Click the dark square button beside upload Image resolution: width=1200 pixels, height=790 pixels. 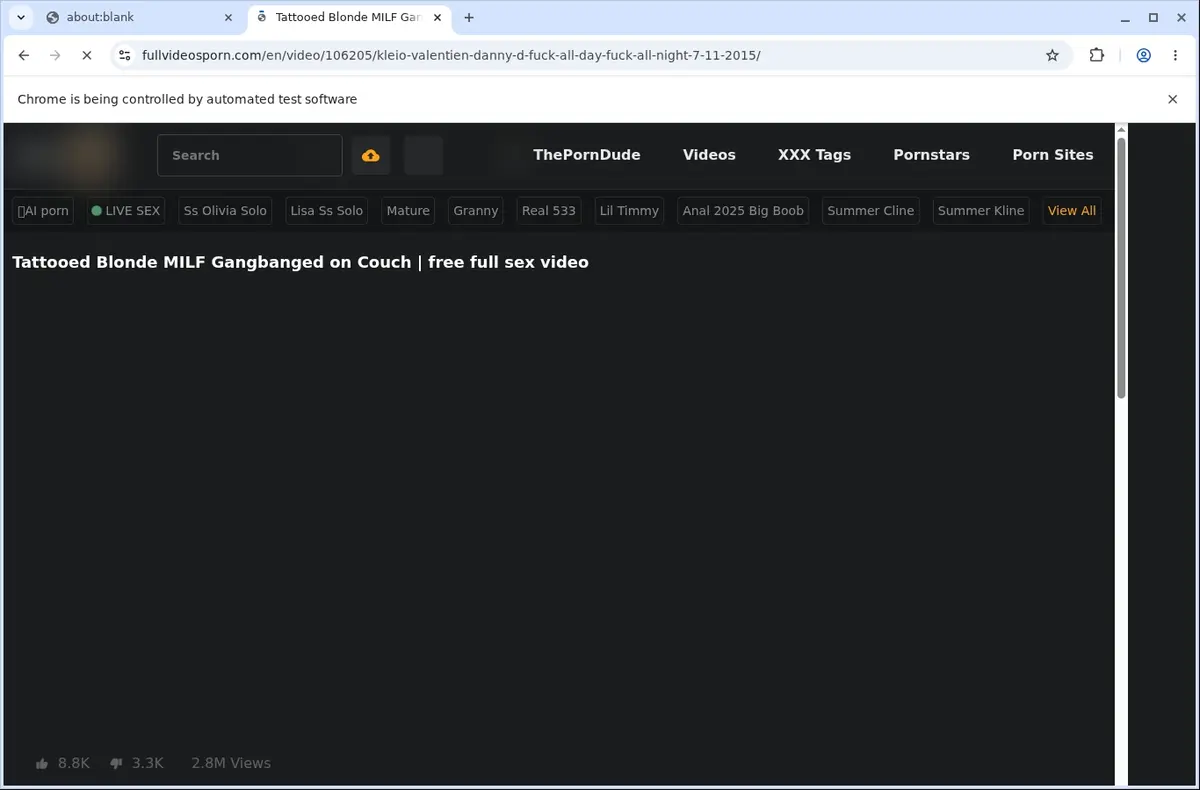(423, 155)
